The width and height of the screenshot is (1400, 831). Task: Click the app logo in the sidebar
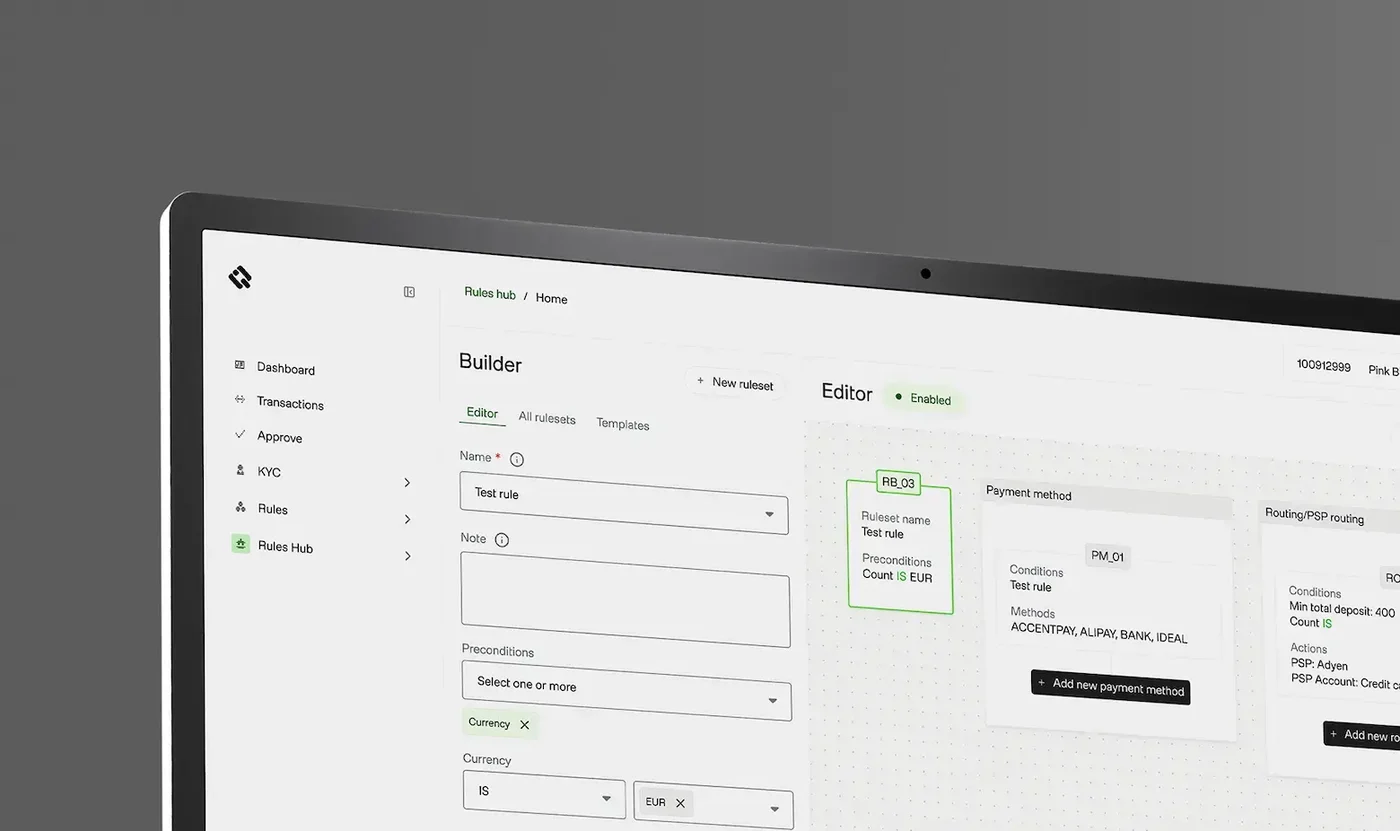tap(240, 277)
